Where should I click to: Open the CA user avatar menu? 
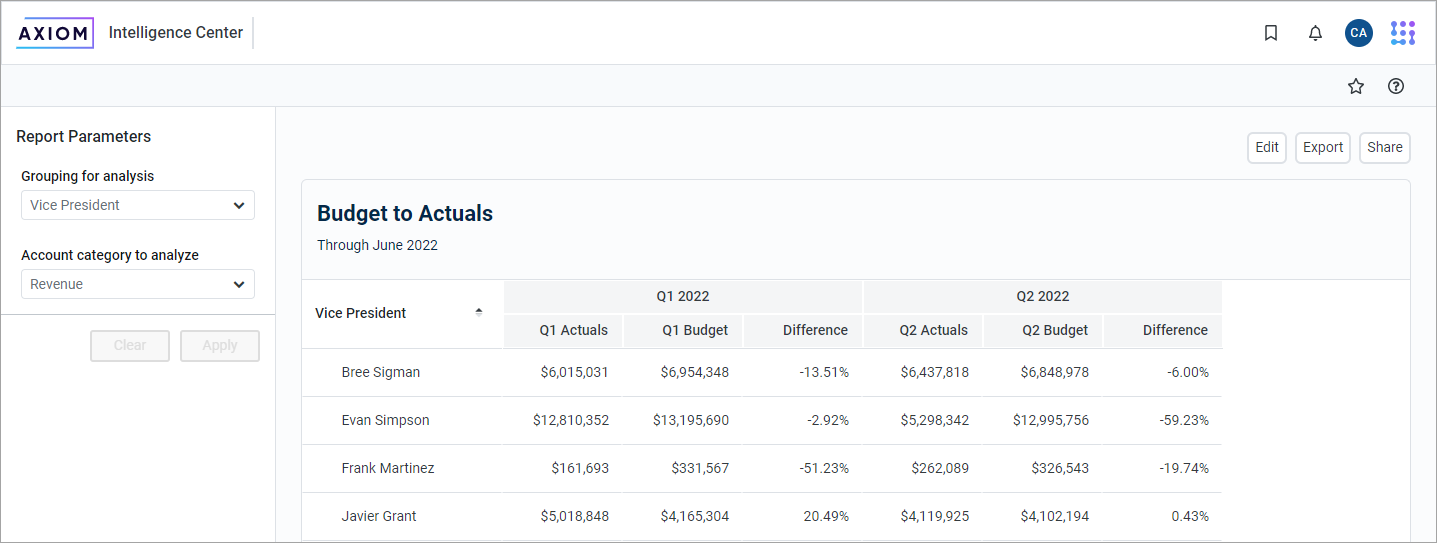(x=1358, y=33)
